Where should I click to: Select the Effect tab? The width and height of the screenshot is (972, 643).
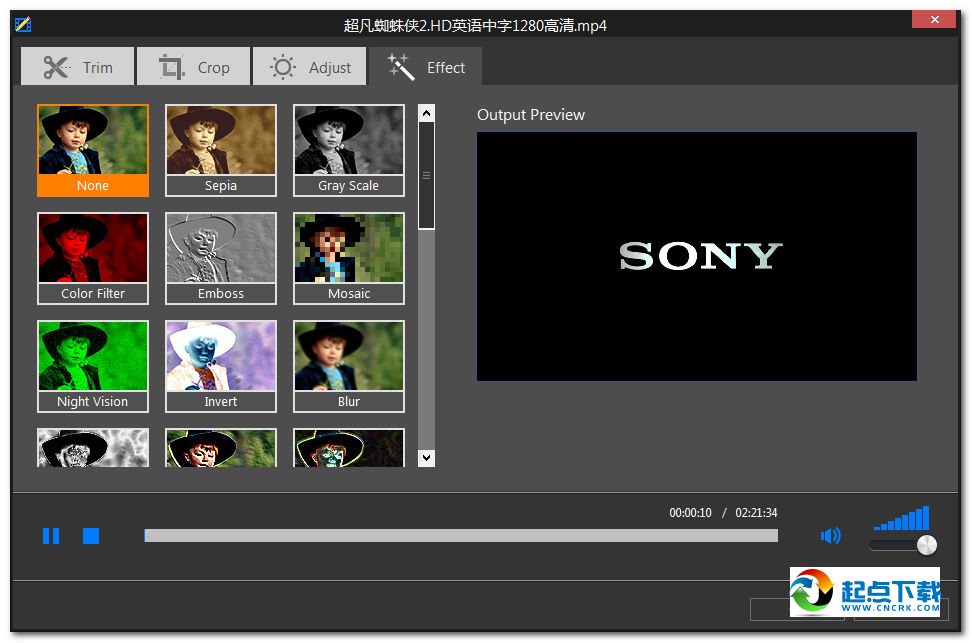425,66
